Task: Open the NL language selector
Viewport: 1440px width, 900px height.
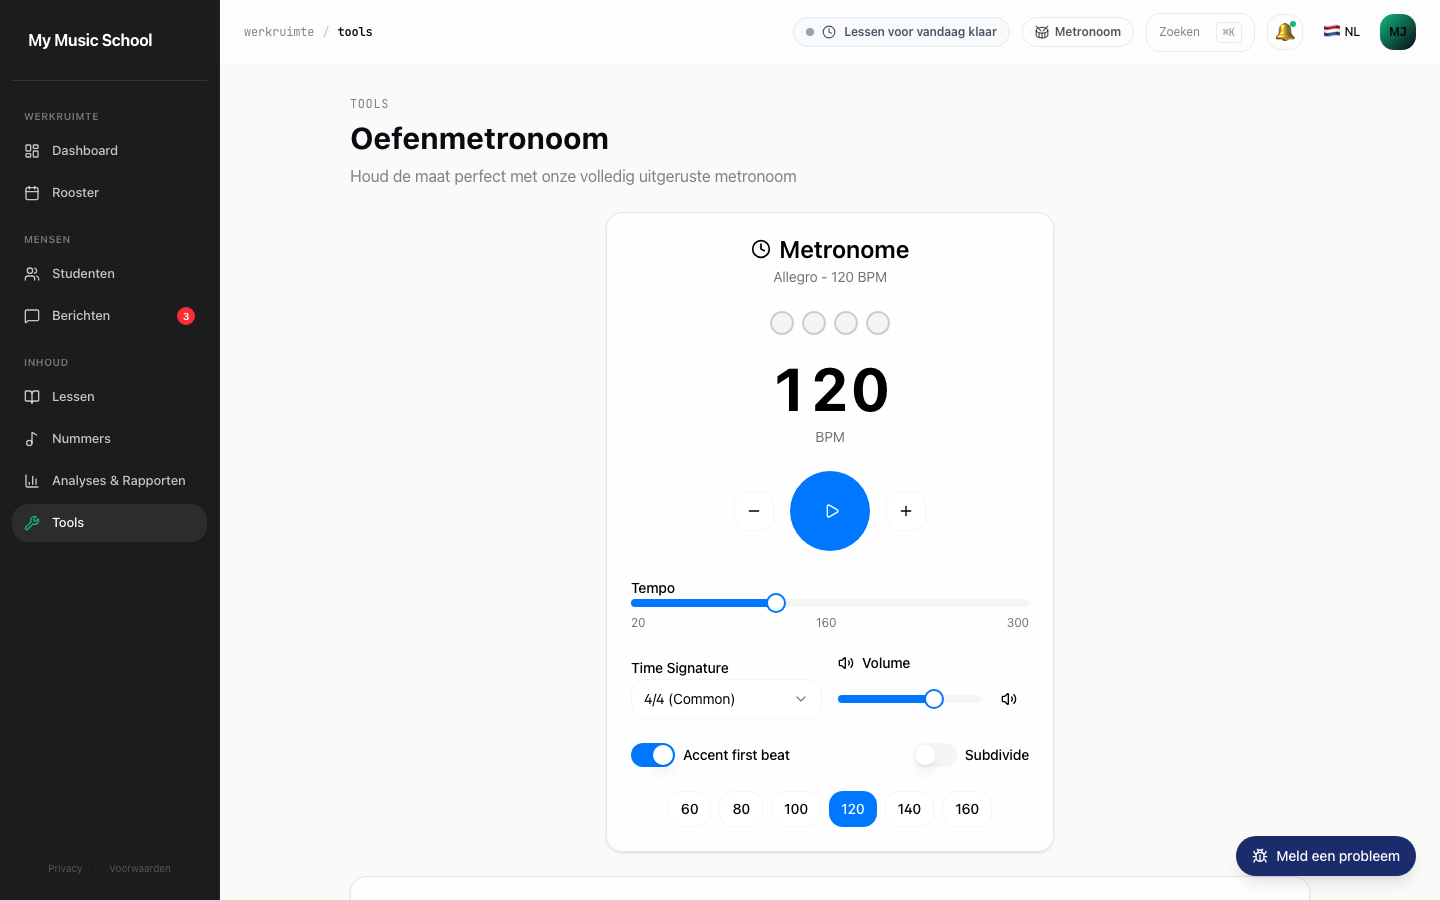Action: click(x=1341, y=32)
